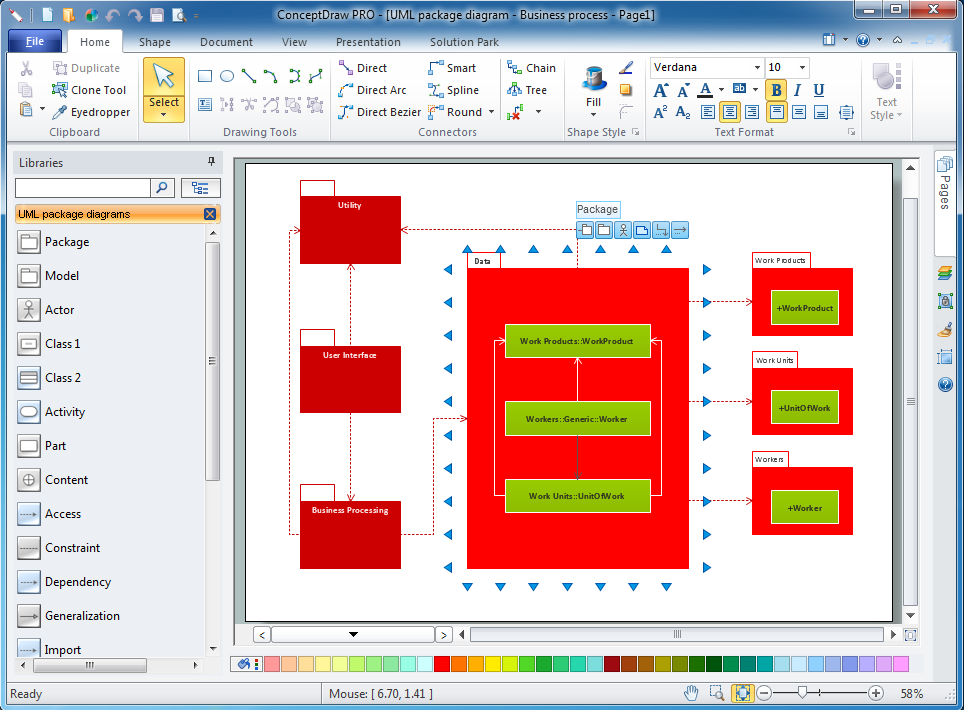
Task: Open the Verdana font name dropdown
Action: tap(757, 68)
